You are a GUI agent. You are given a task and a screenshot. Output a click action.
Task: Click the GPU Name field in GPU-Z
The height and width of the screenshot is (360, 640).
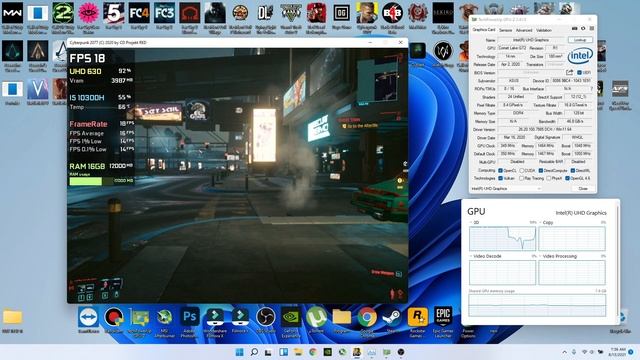[532, 40]
